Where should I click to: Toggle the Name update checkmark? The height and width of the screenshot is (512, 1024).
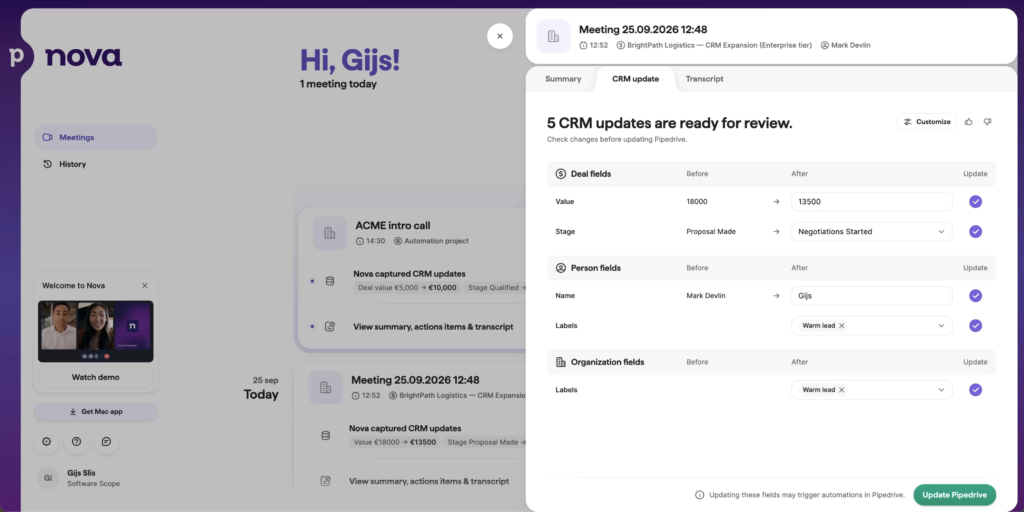coord(975,296)
